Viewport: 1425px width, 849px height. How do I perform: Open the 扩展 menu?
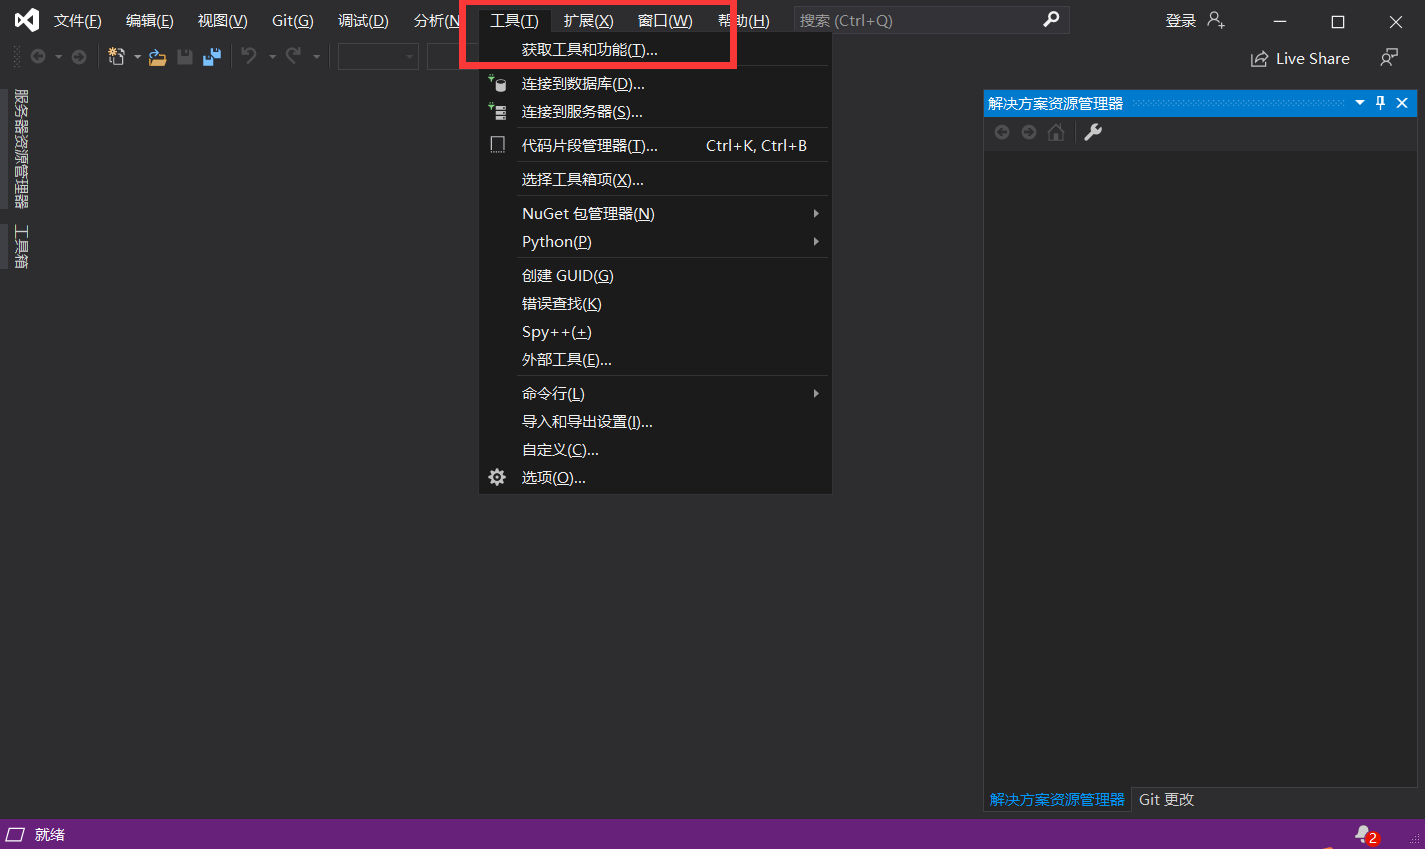tap(586, 19)
